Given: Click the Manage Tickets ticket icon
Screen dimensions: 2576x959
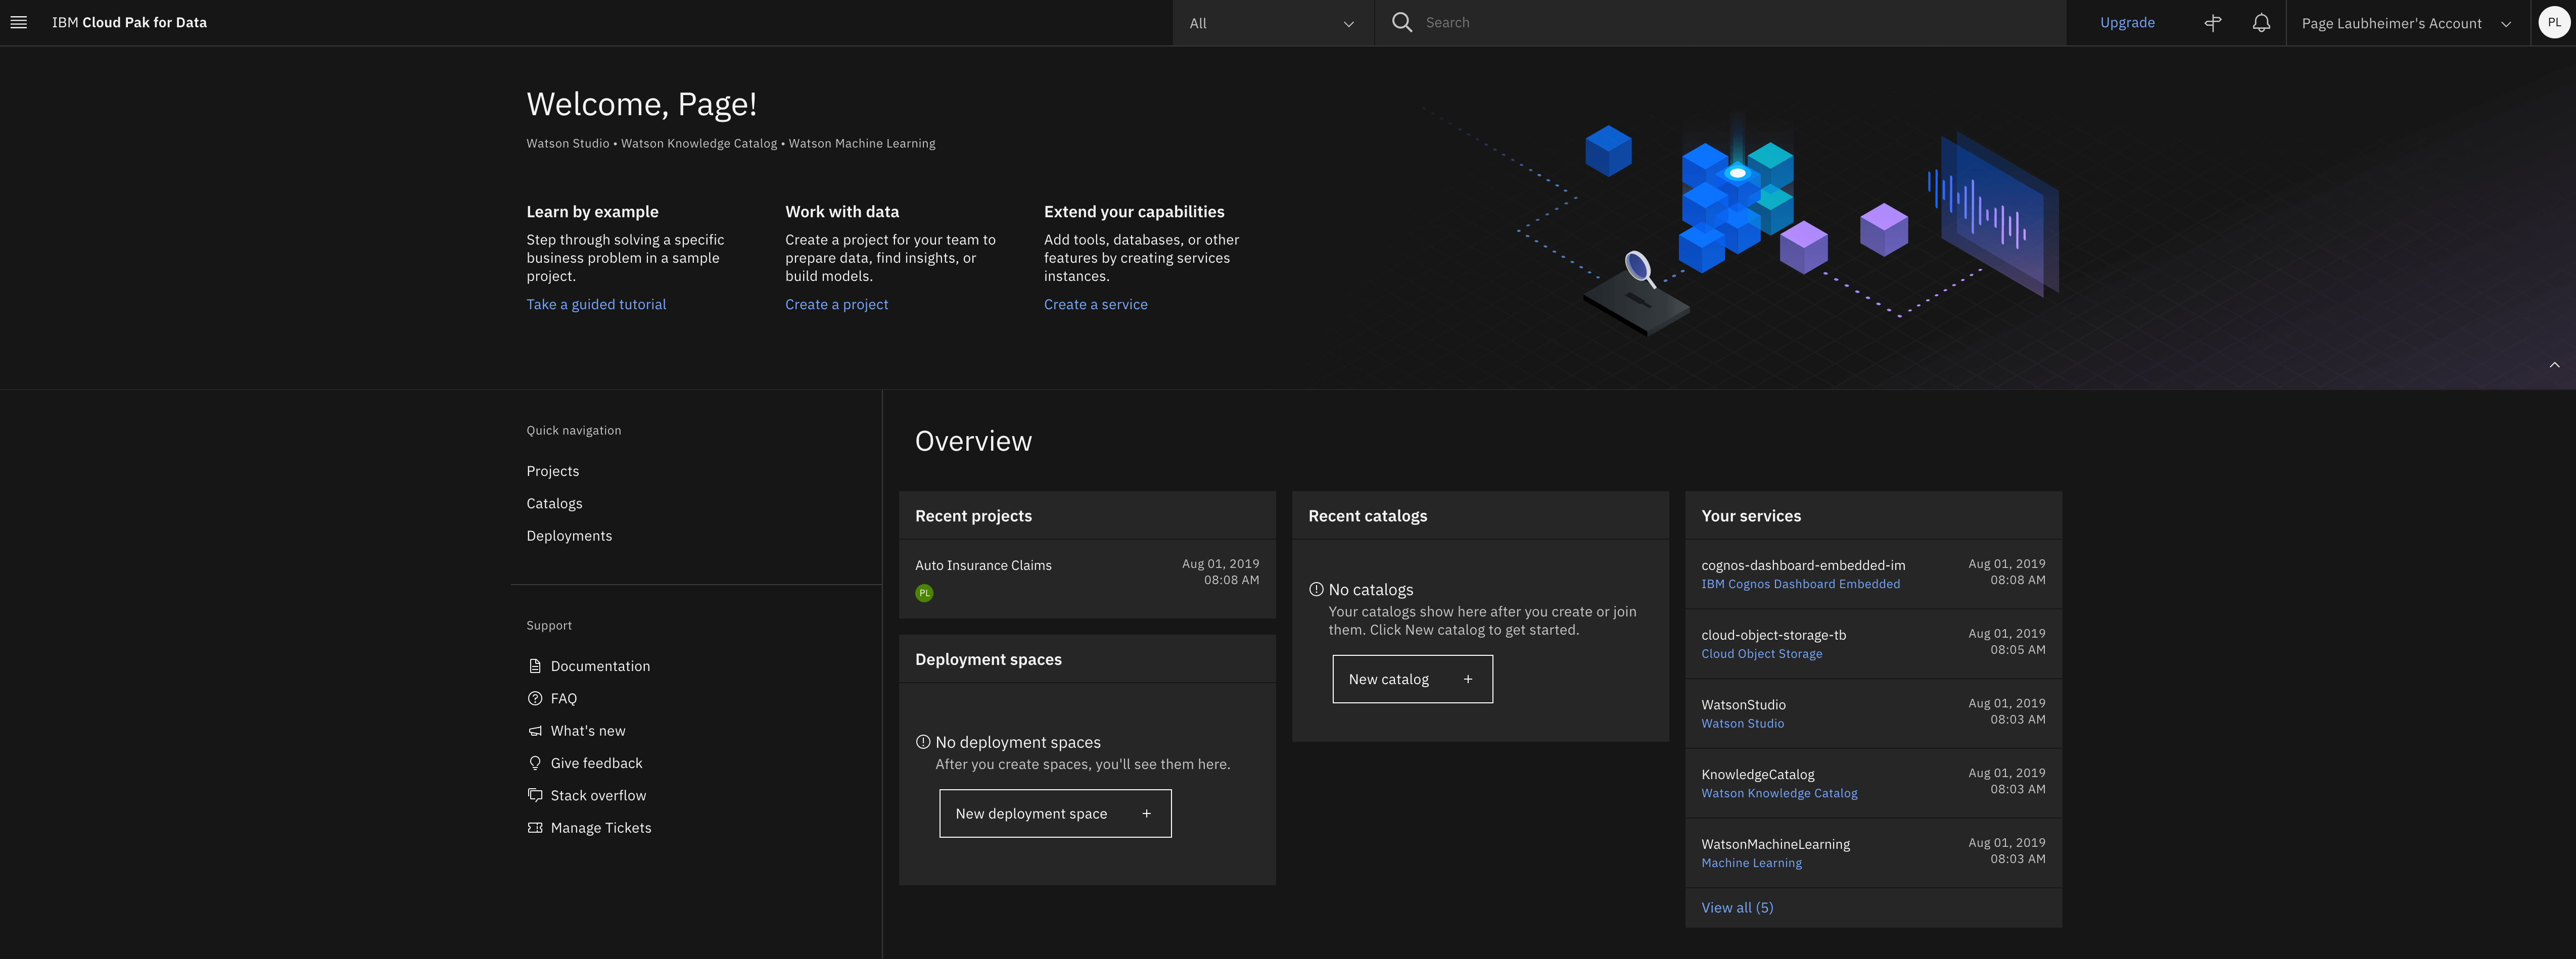Looking at the screenshot, I should [535, 828].
